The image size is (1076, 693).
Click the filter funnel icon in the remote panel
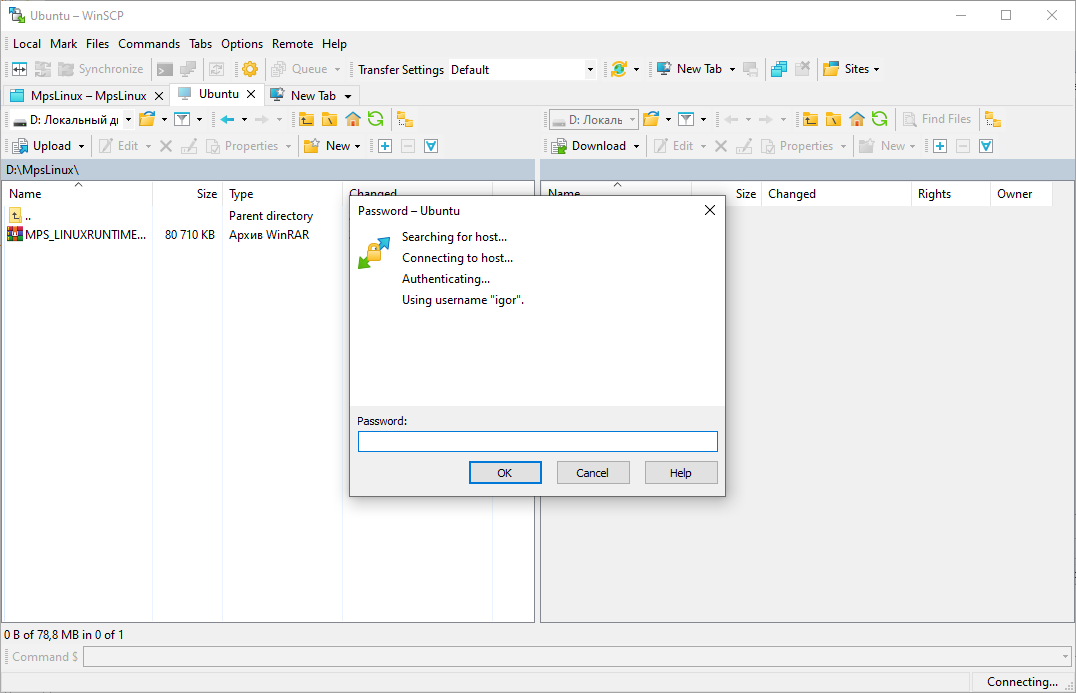point(686,119)
